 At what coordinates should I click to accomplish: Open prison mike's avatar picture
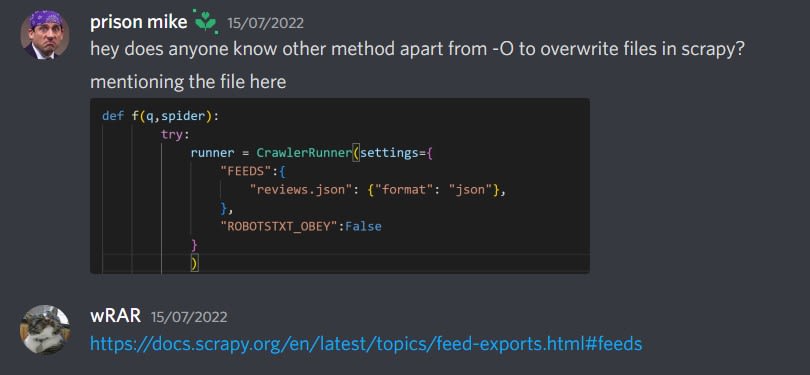(45, 35)
